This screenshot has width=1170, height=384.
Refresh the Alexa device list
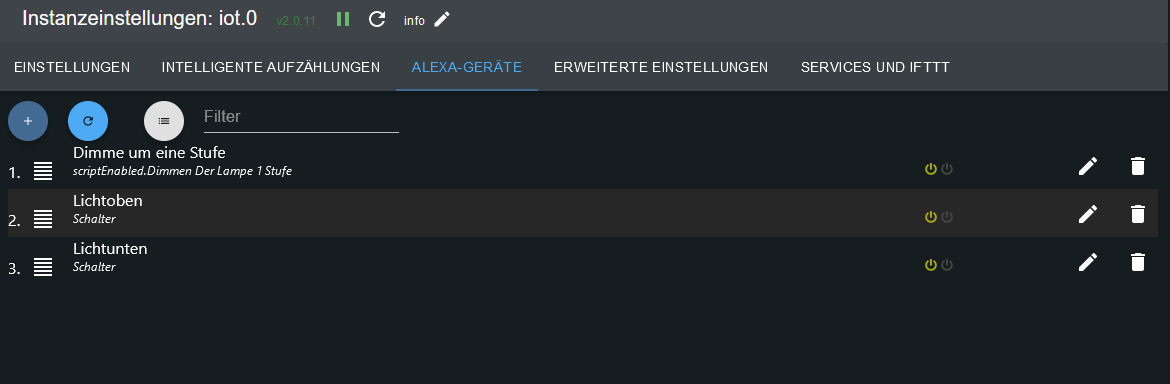click(x=88, y=121)
